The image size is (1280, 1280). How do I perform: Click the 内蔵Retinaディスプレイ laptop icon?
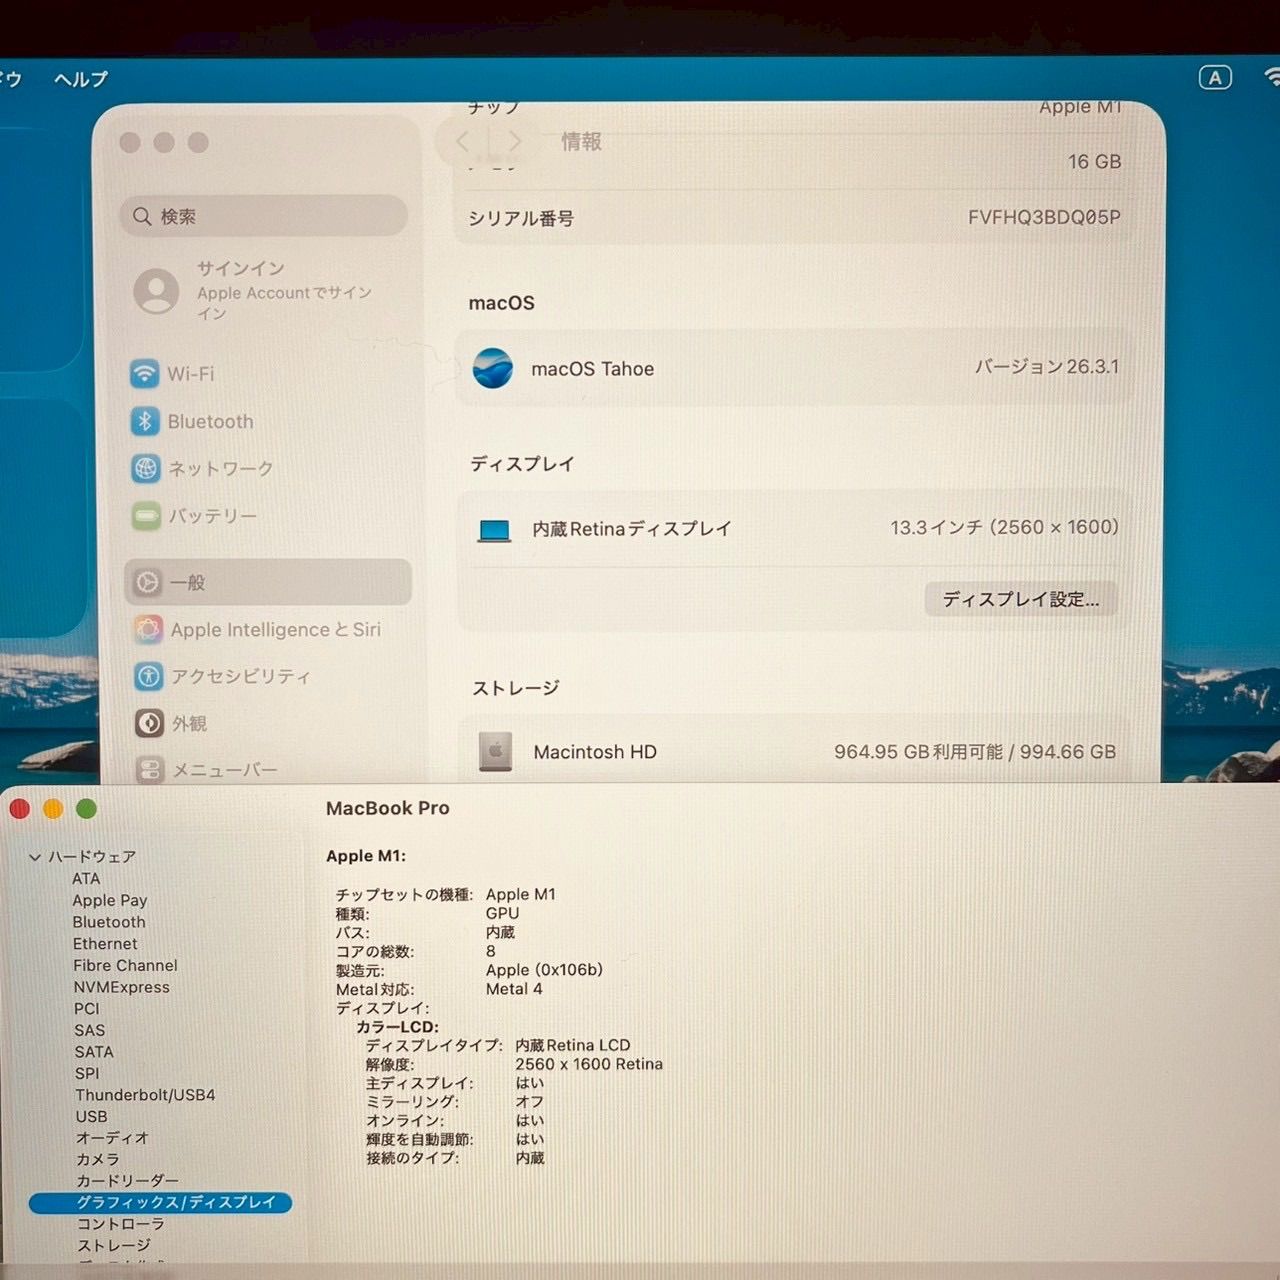pyautogui.click(x=494, y=530)
